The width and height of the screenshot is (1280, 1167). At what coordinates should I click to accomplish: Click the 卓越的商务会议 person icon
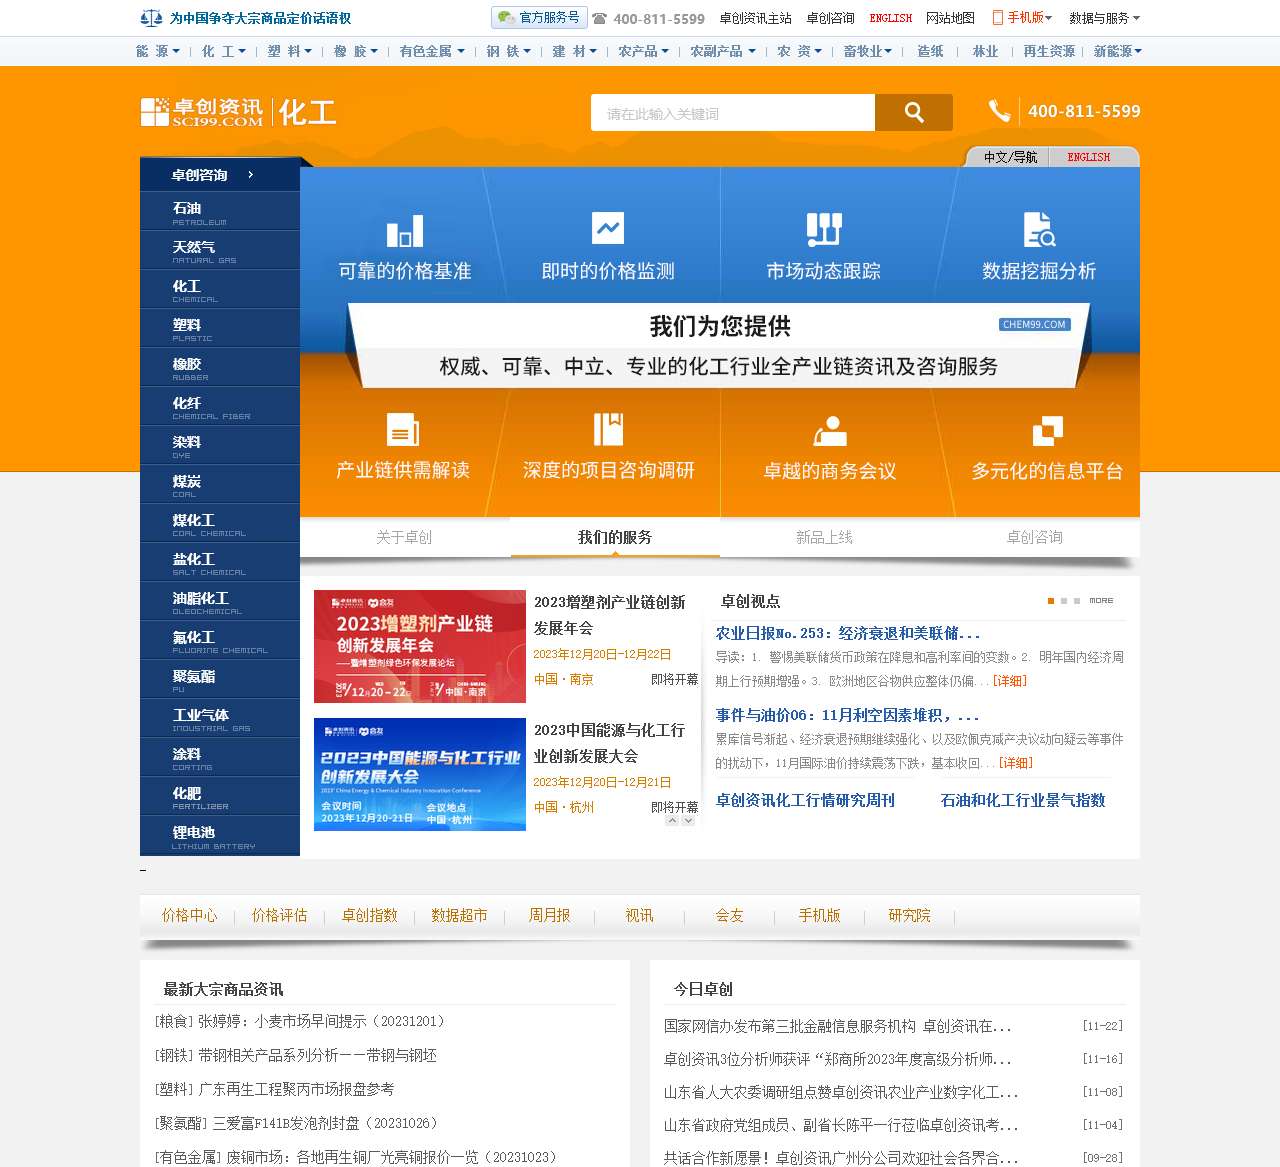click(830, 431)
